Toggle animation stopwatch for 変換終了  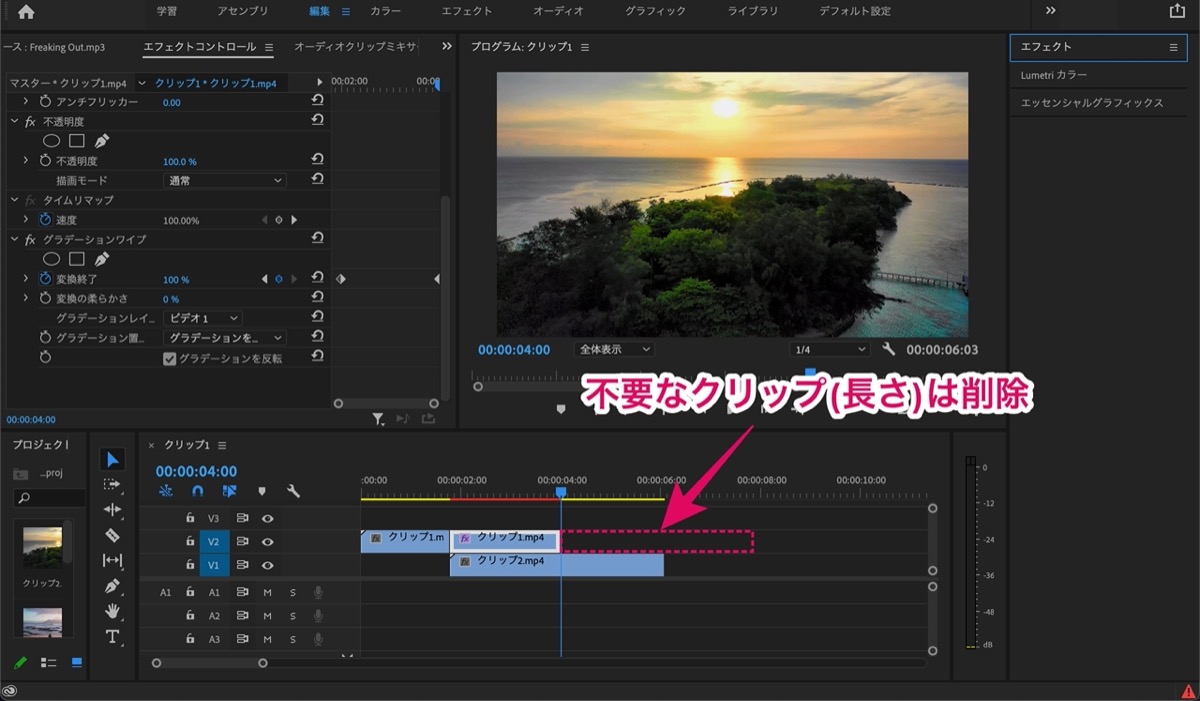45,278
